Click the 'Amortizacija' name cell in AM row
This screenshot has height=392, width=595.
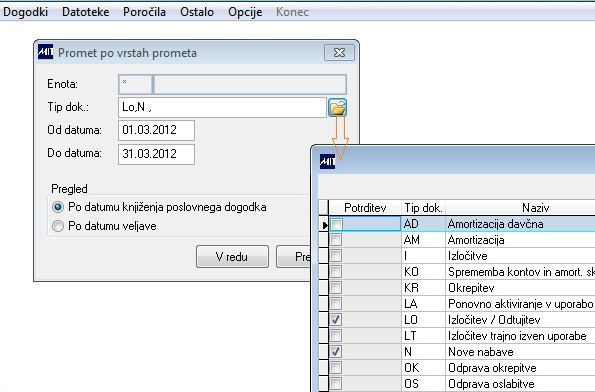(x=521, y=240)
